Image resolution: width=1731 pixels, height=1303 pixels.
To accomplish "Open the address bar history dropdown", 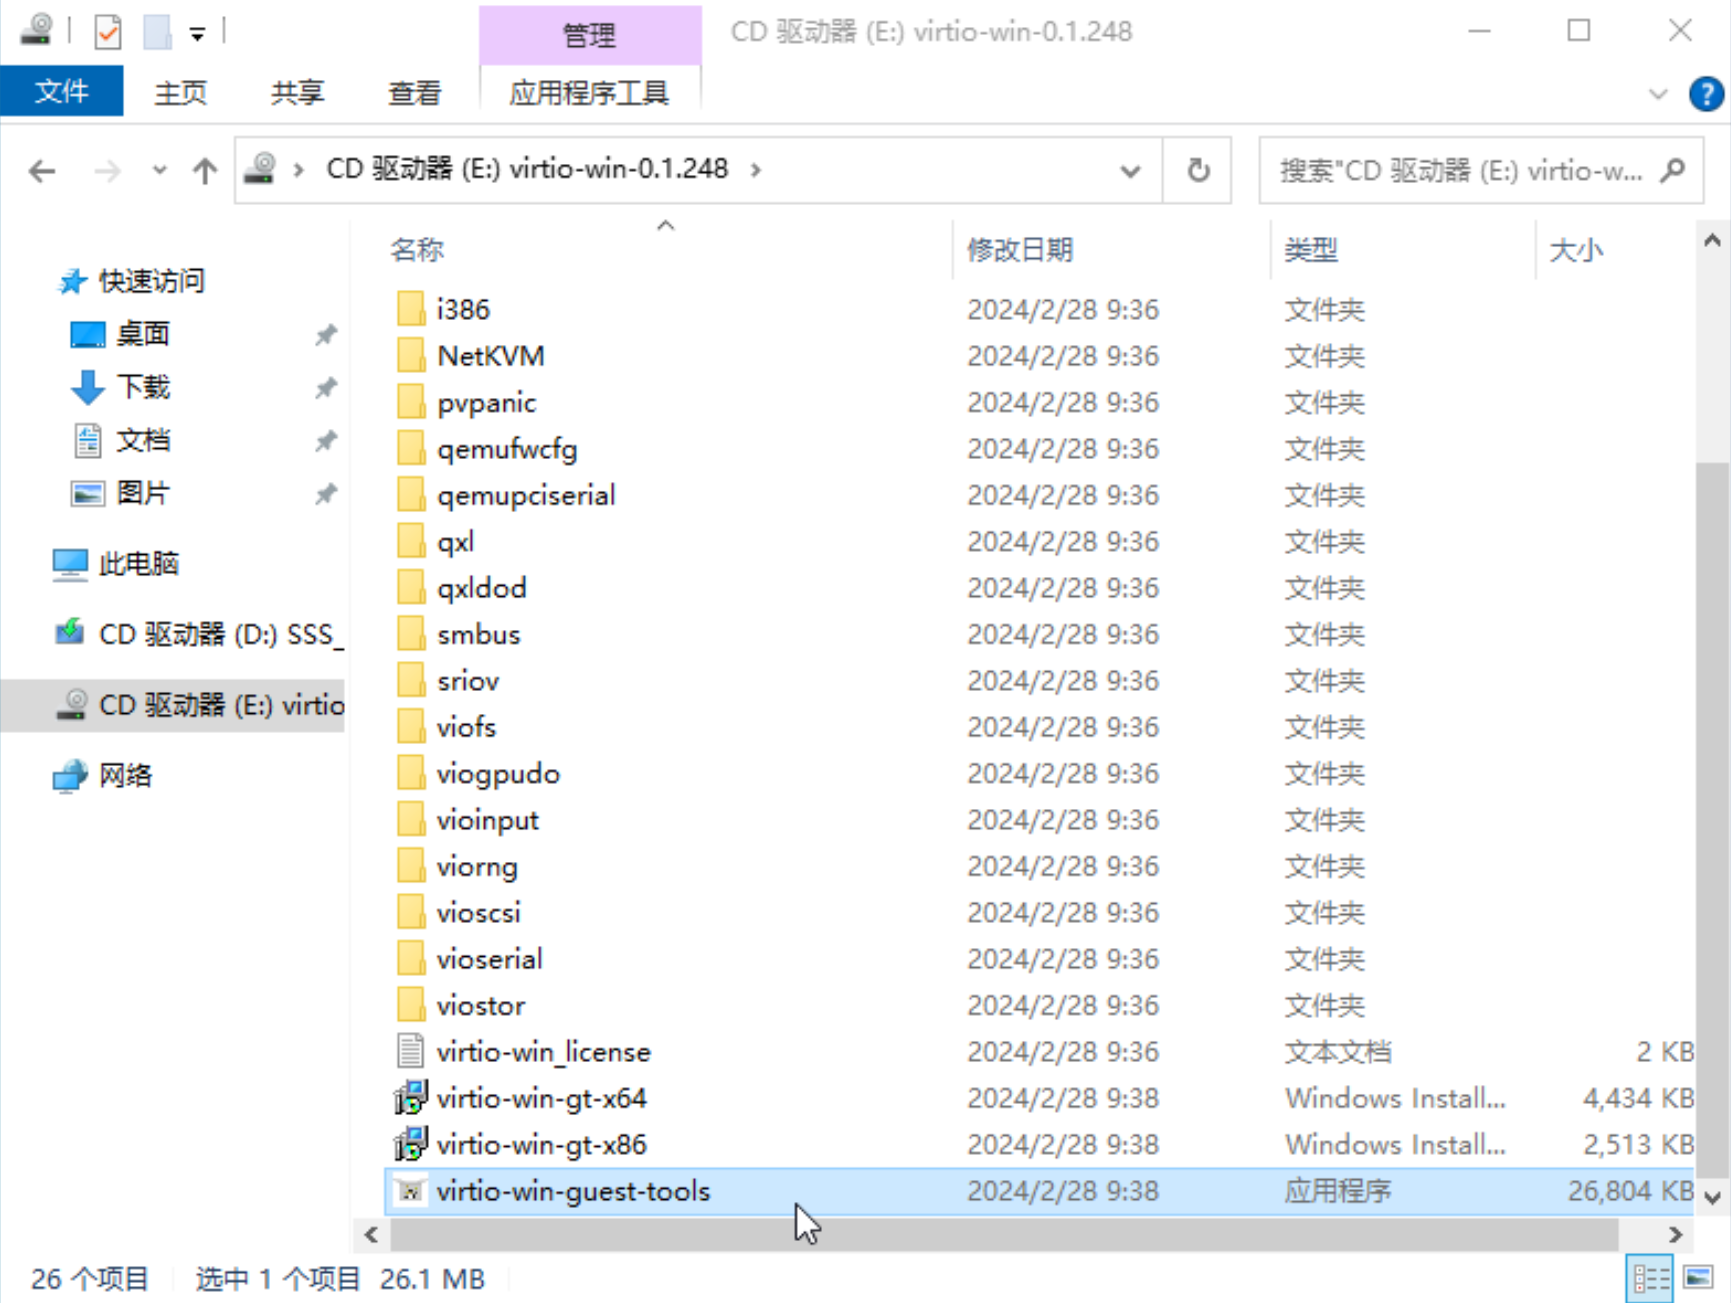I will point(1131,171).
